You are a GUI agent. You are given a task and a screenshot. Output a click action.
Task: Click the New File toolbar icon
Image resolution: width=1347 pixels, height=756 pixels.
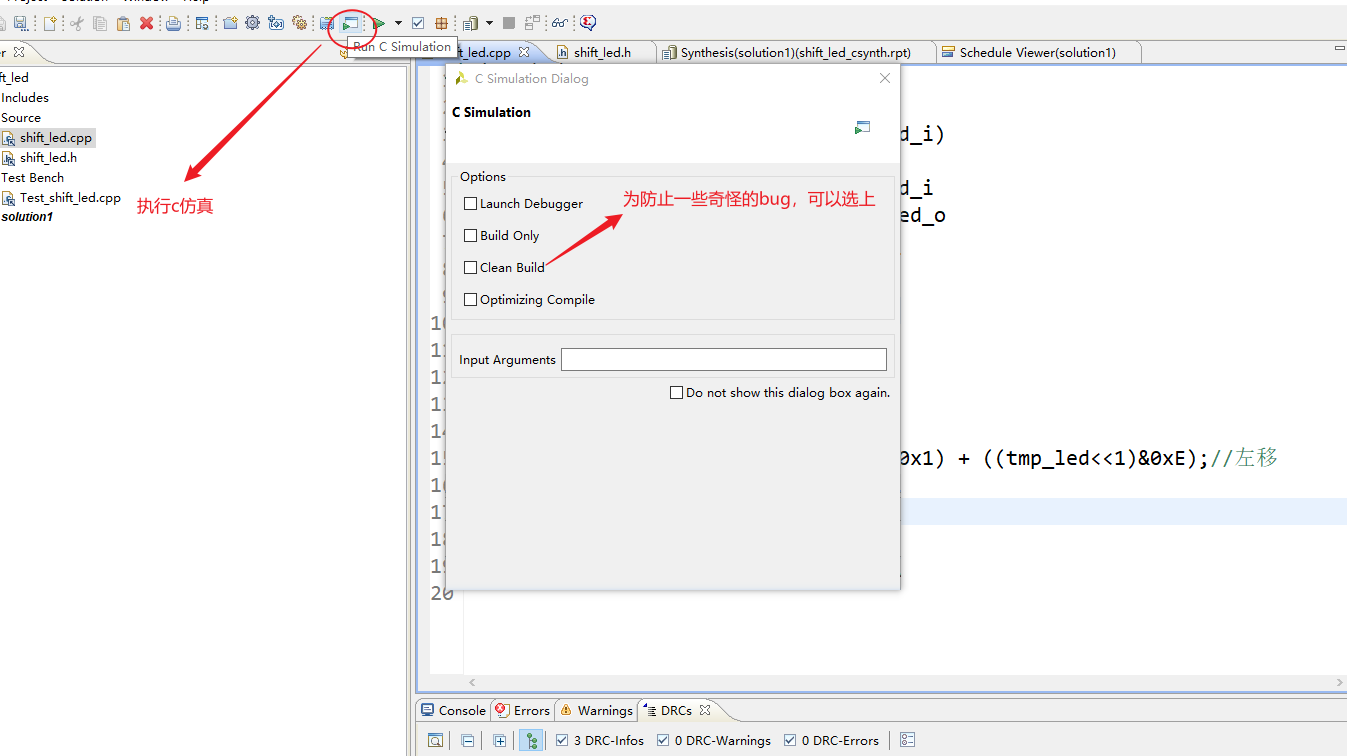click(49, 22)
